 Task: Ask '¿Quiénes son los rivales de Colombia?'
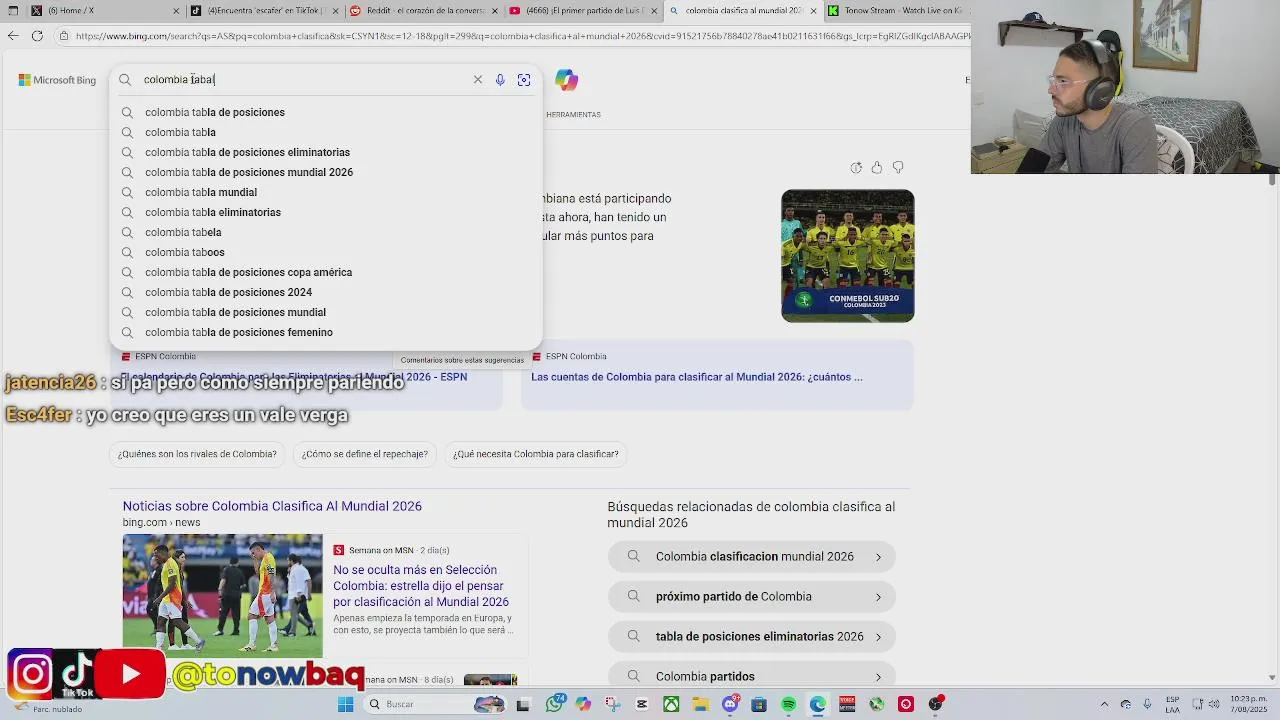197,454
